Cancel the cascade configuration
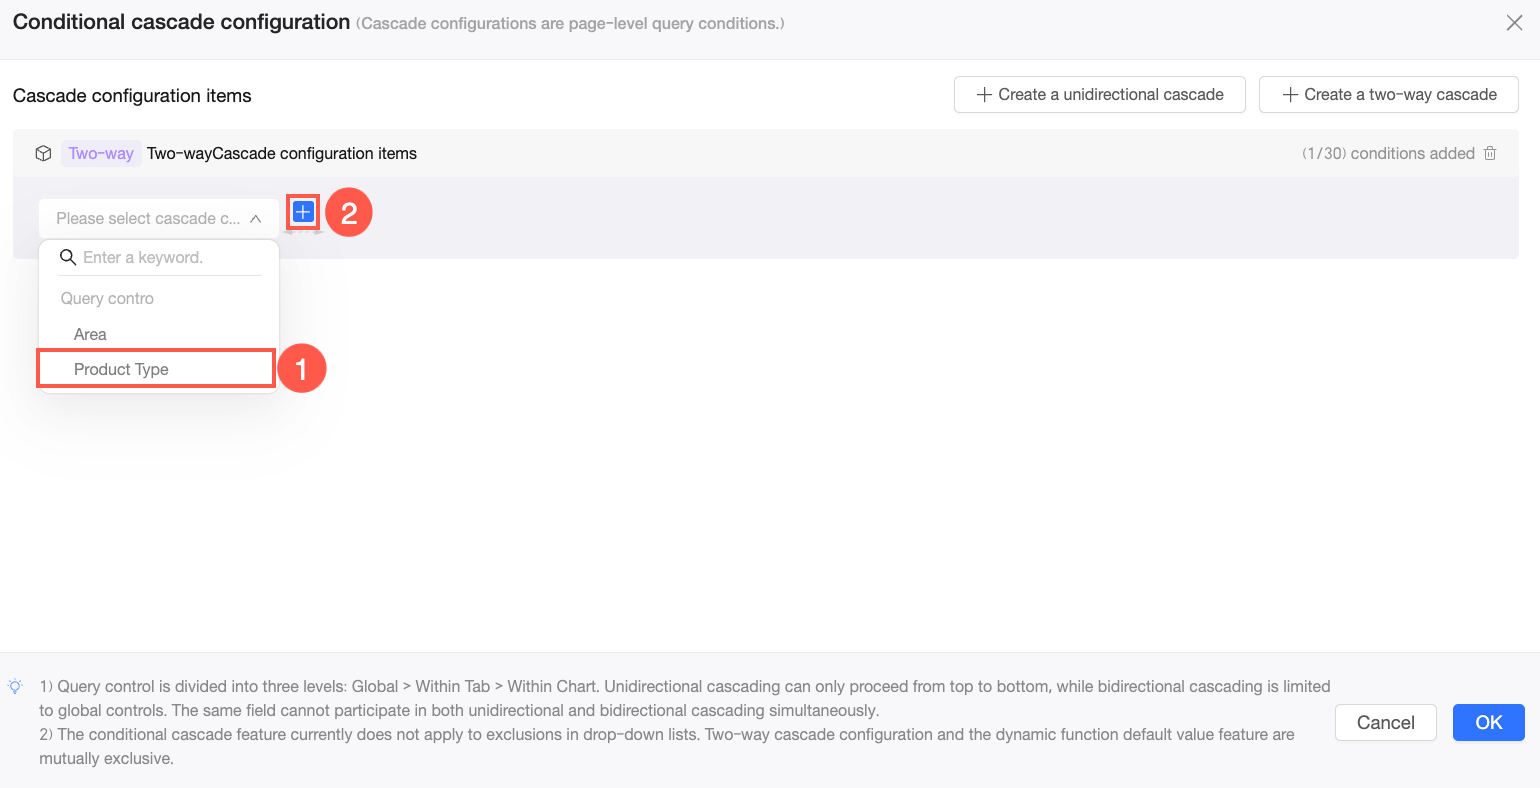This screenshot has width=1540, height=788. [1385, 722]
